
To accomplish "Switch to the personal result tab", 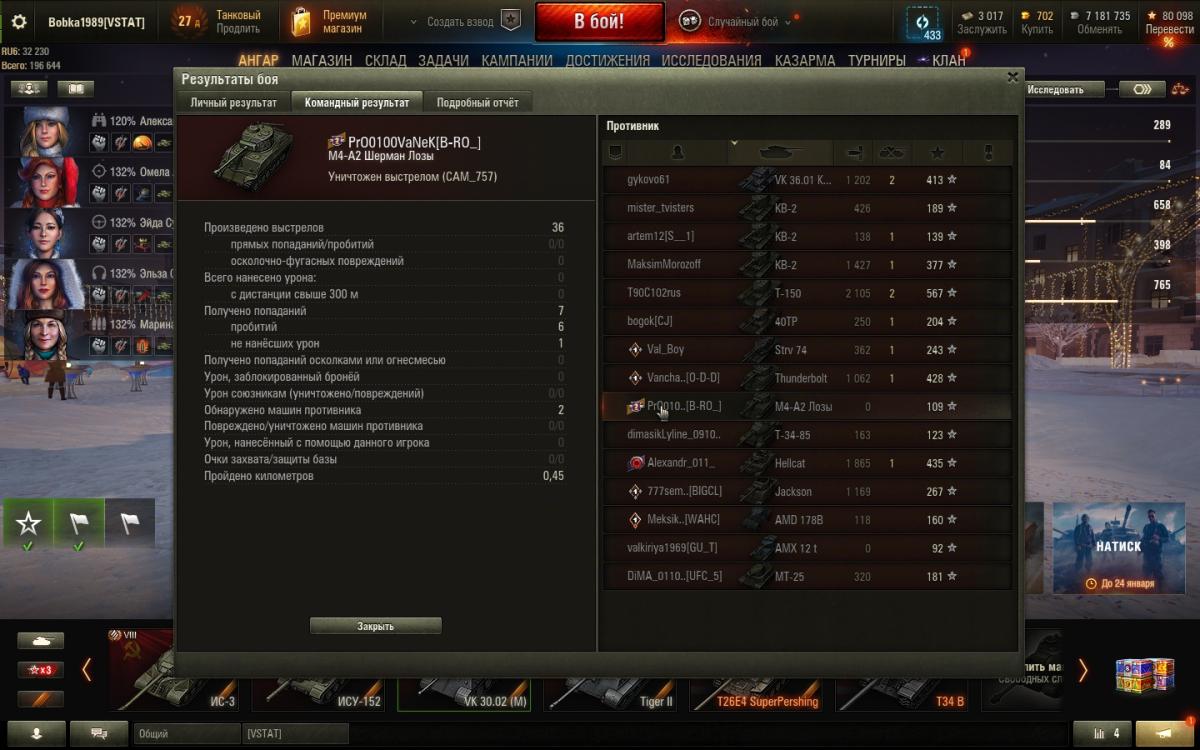I will (234, 102).
